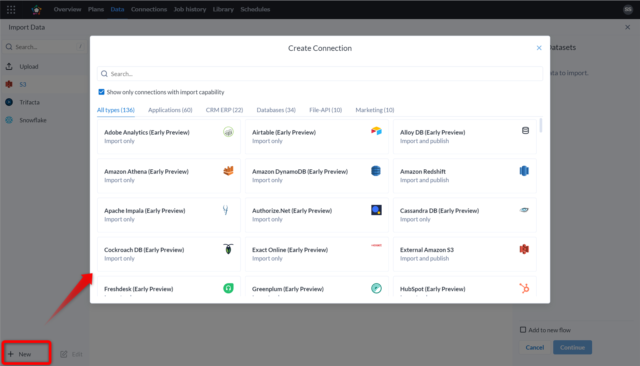Select the S3 connection icon in sidebar
Viewport: 640px width, 366px height.
tap(9, 84)
